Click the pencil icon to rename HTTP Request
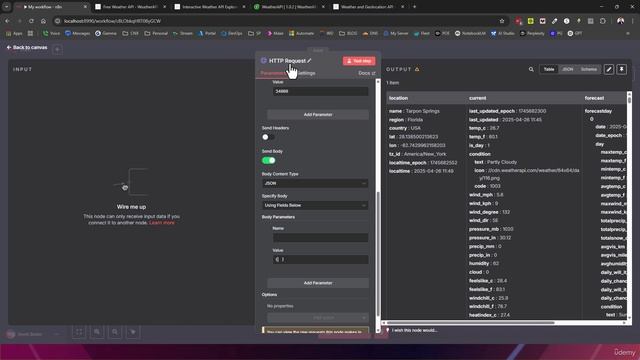This screenshot has height=360, width=640. (x=309, y=61)
